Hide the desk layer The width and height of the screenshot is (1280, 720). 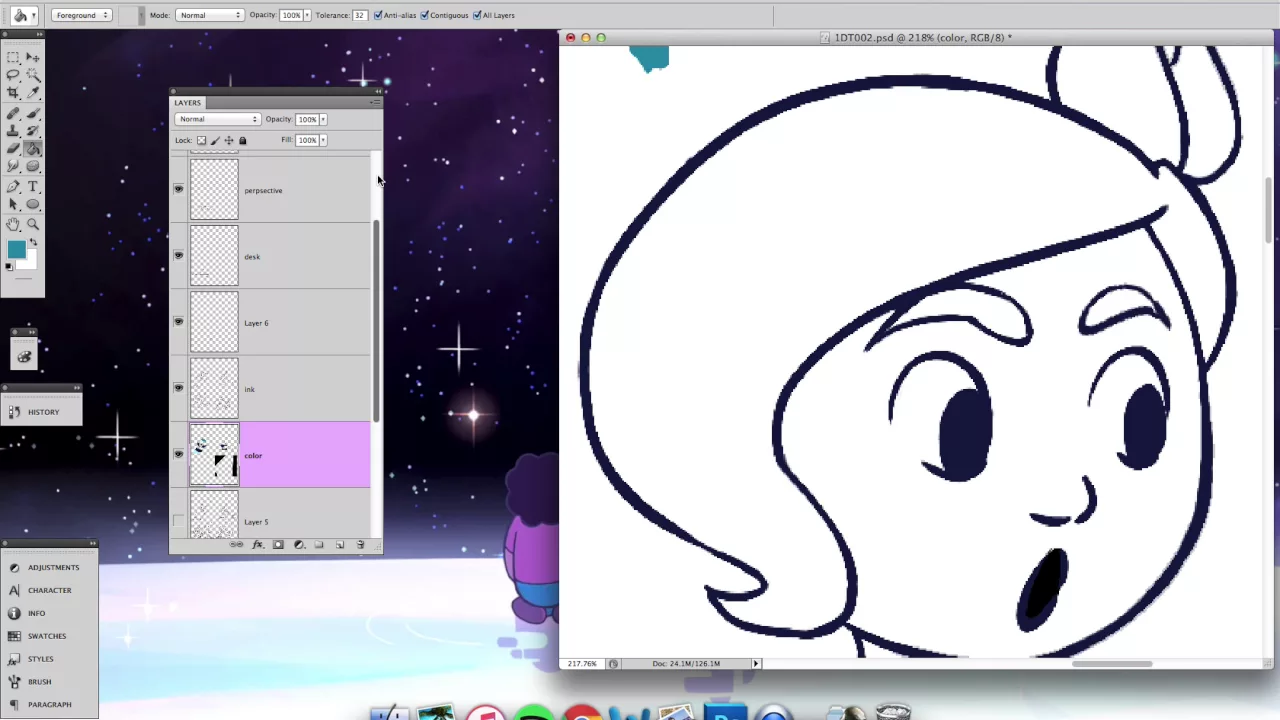pyautogui.click(x=178, y=256)
